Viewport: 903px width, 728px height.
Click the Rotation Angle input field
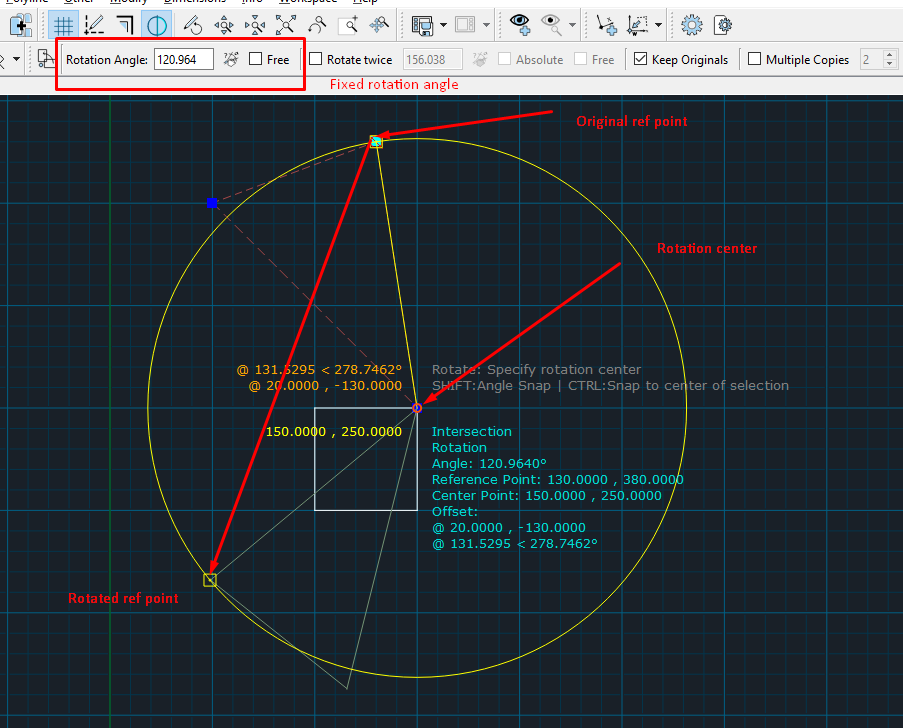(x=183, y=60)
